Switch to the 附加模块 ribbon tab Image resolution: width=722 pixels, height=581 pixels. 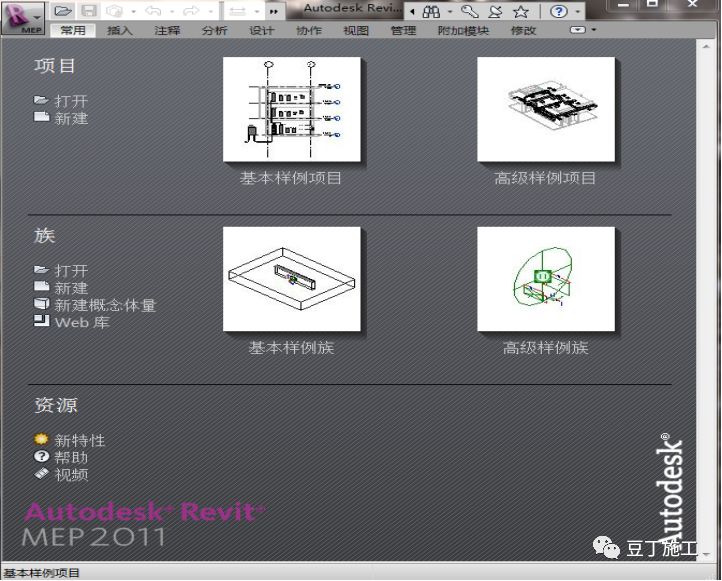click(x=463, y=30)
